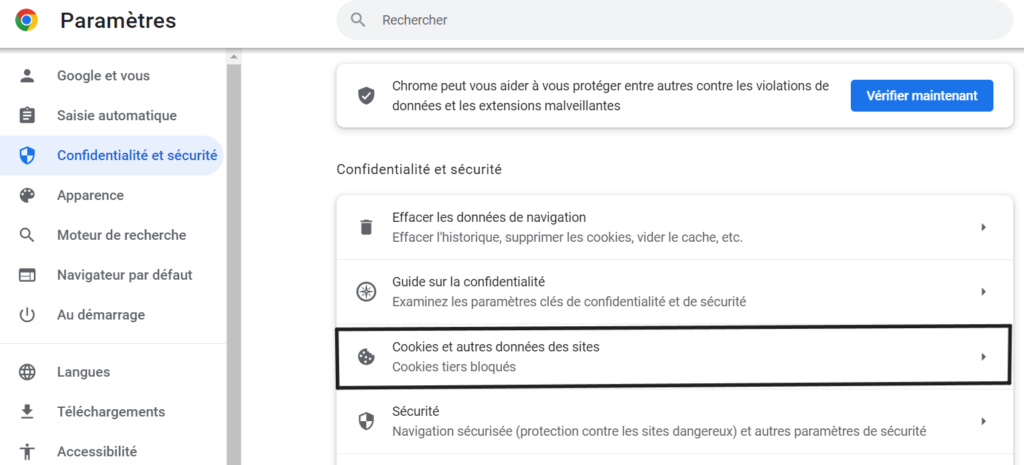Click the download icon for Téléchargements
1024x465 pixels.
27,411
